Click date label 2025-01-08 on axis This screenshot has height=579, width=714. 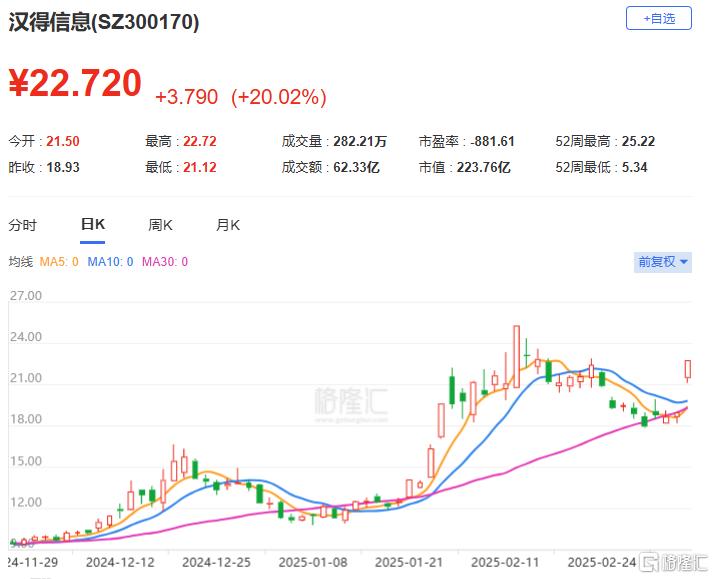pyautogui.click(x=313, y=563)
